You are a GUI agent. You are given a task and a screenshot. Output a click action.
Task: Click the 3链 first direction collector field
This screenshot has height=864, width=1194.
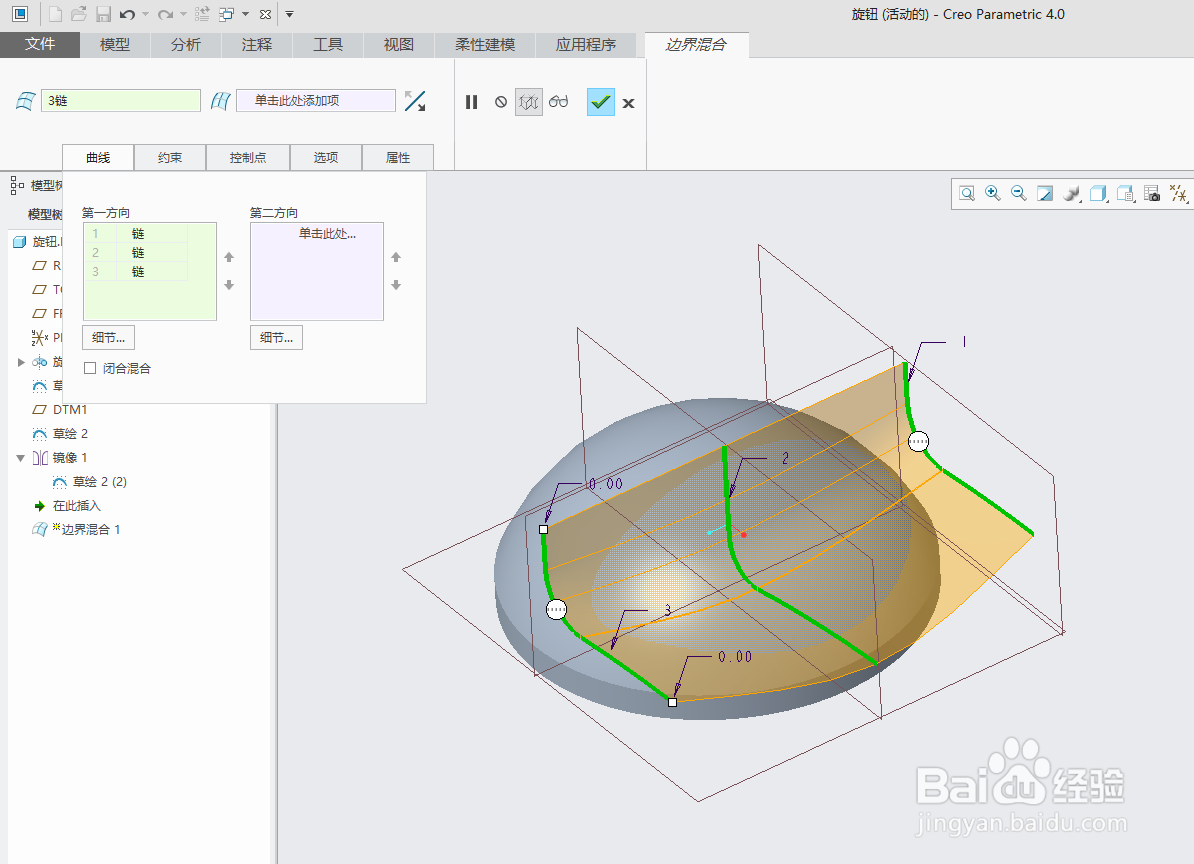point(120,100)
